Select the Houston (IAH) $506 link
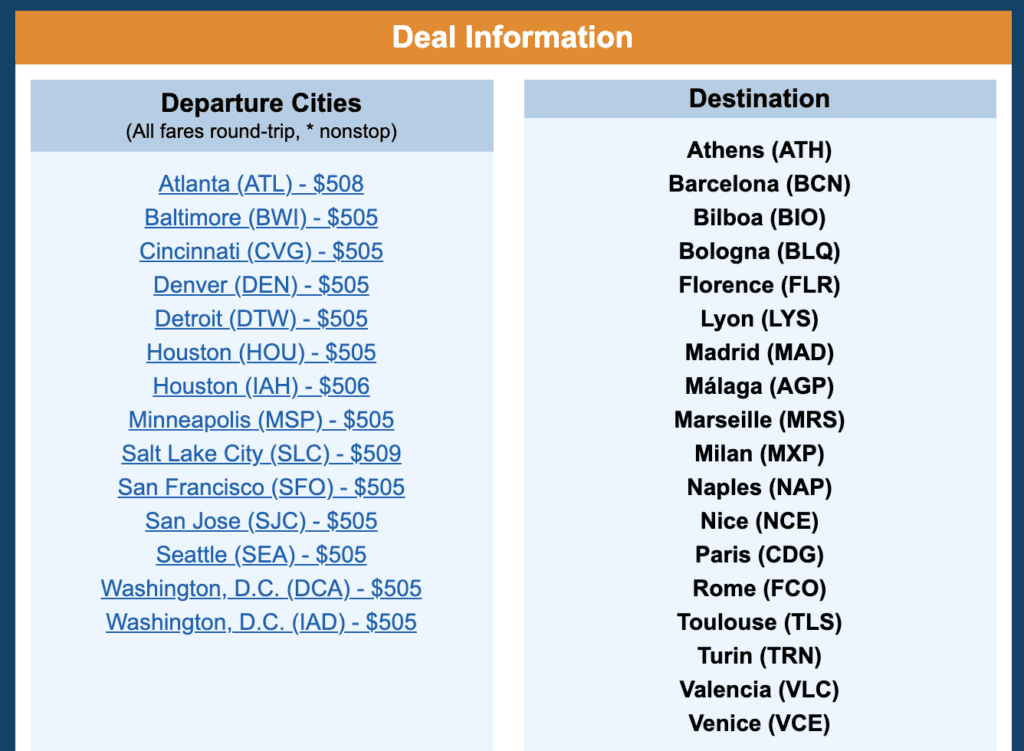Screen dimensions: 1024x751 tap(261, 386)
